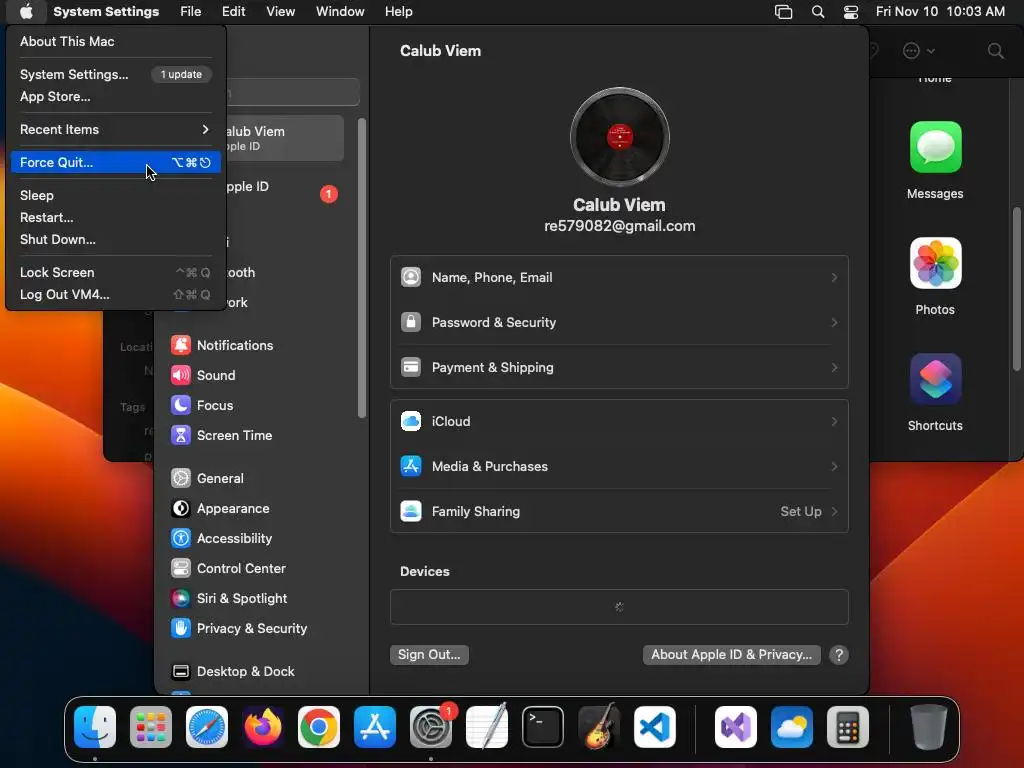Image resolution: width=1024 pixels, height=768 pixels.
Task: Launch Safari from the Dock
Action: tap(207, 726)
